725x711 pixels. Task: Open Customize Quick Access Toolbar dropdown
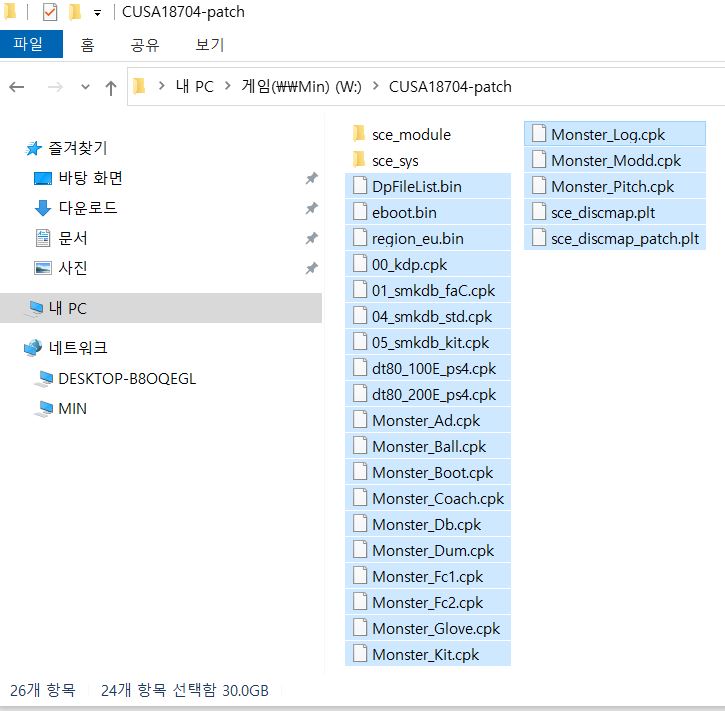pyautogui.click(x=97, y=13)
